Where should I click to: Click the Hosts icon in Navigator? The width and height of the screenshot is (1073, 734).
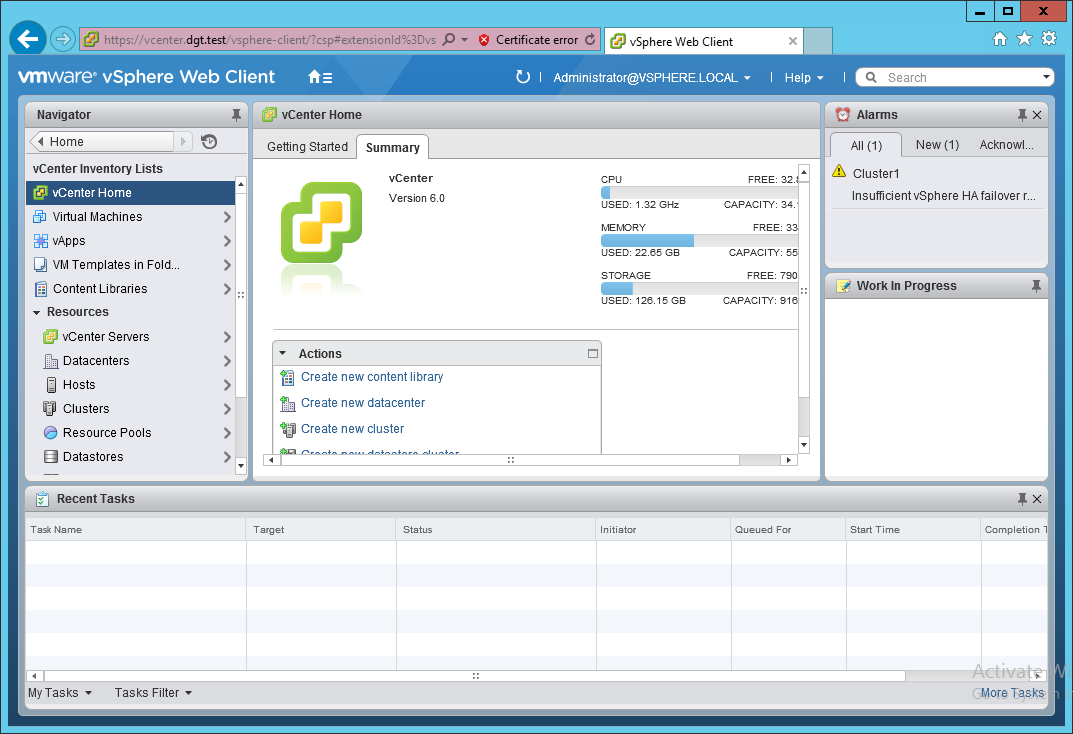click(x=51, y=384)
